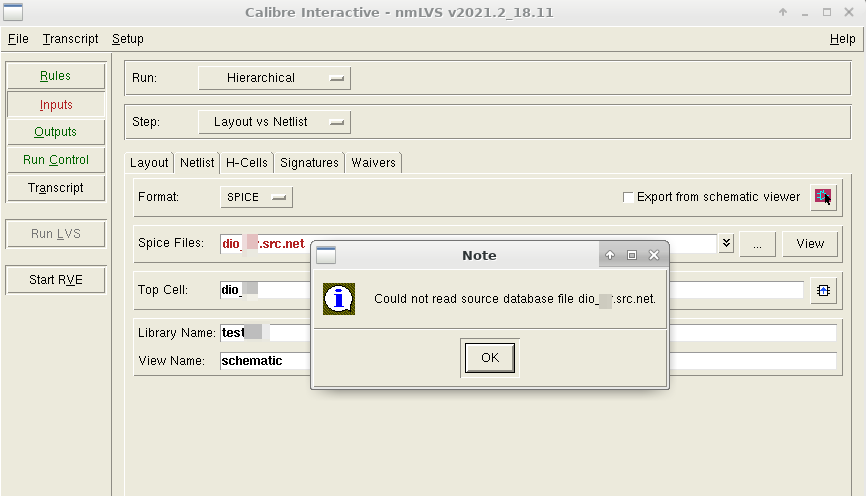Click the 'Could not read source database' message
The height and width of the screenshot is (496, 866).
coord(515,299)
